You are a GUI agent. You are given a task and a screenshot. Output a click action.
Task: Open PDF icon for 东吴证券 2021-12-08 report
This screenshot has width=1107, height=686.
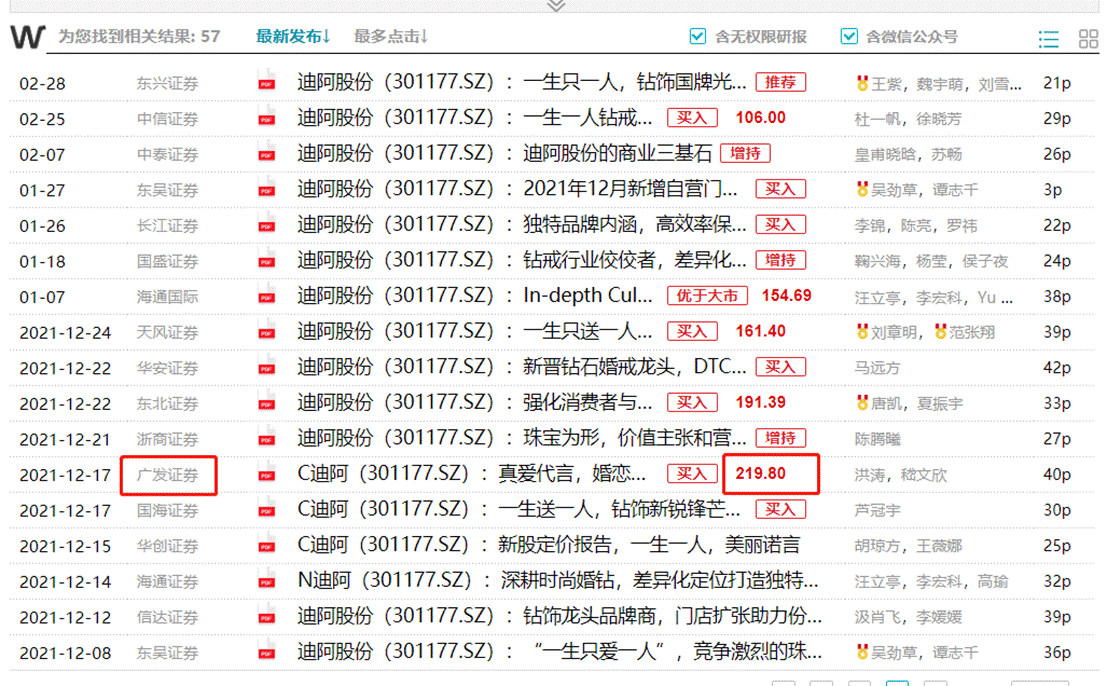(266, 649)
